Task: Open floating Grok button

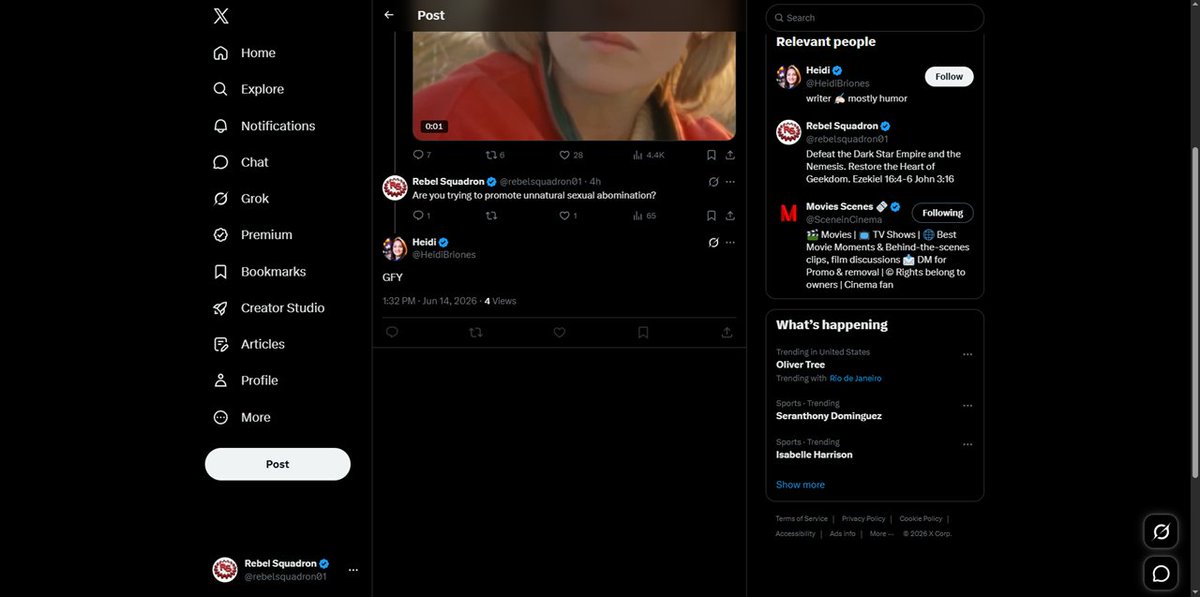Action: (x=1161, y=532)
